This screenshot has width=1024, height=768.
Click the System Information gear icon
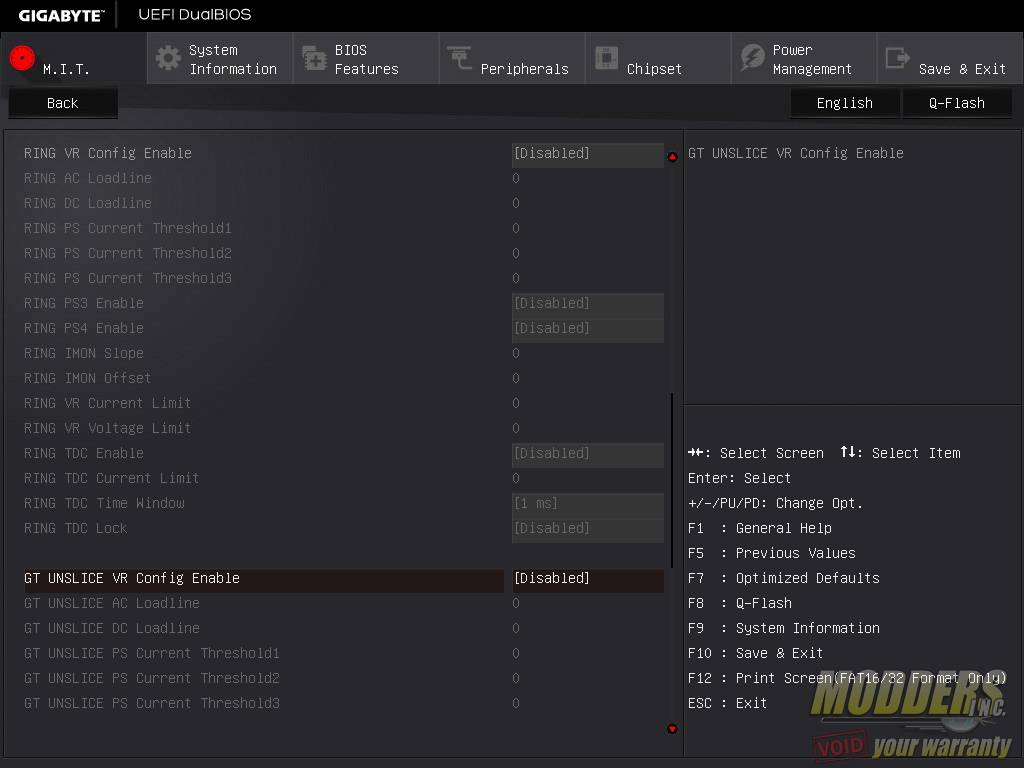click(x=168, y=58)
